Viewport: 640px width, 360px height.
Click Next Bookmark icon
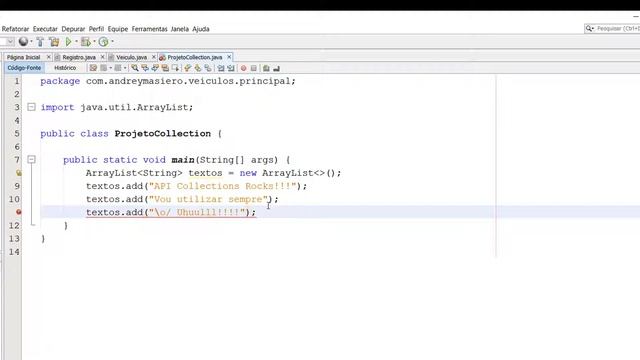click(198, 68)
